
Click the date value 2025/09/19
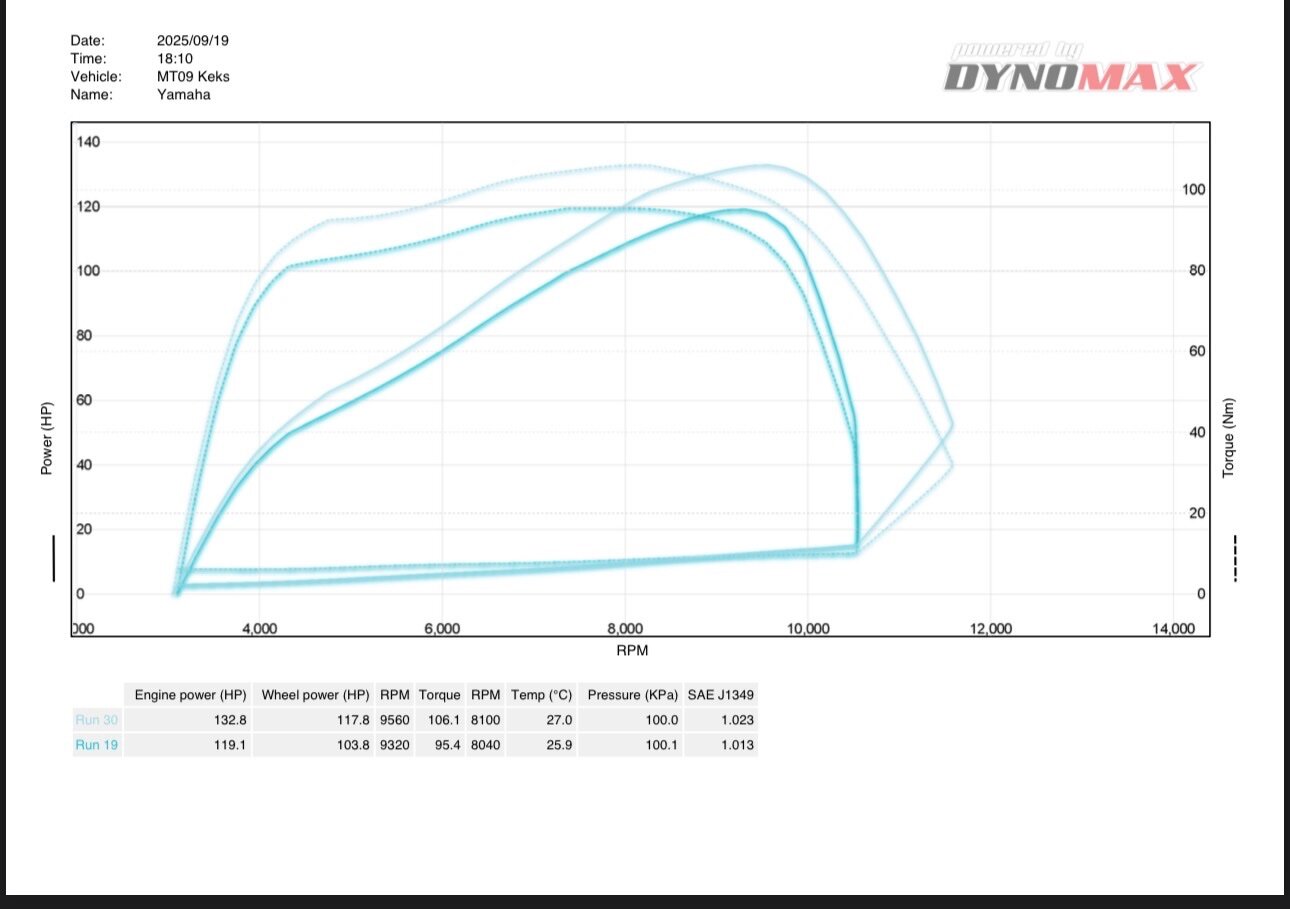[192, 41]
